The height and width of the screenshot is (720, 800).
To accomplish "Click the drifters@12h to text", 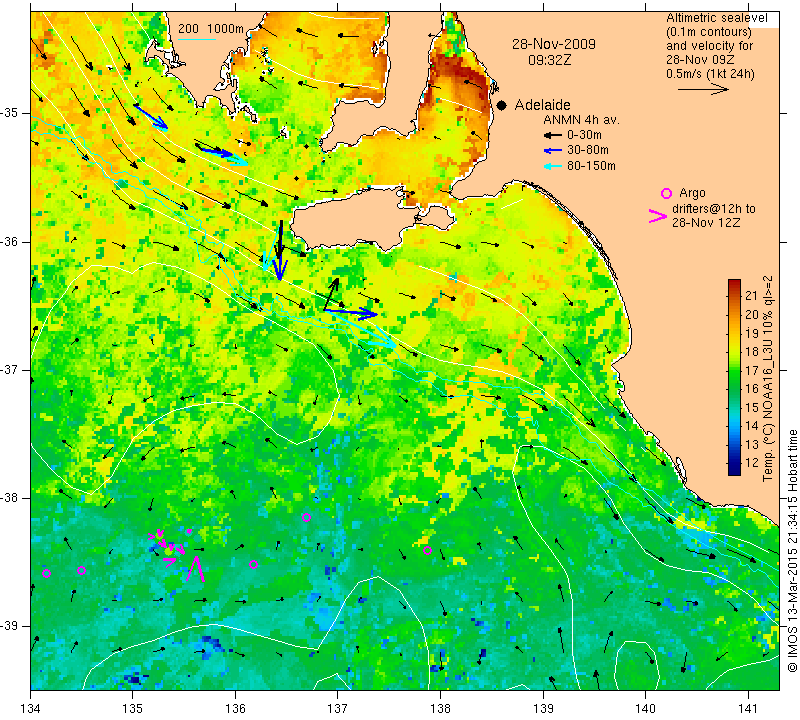I will pos(714,209).
